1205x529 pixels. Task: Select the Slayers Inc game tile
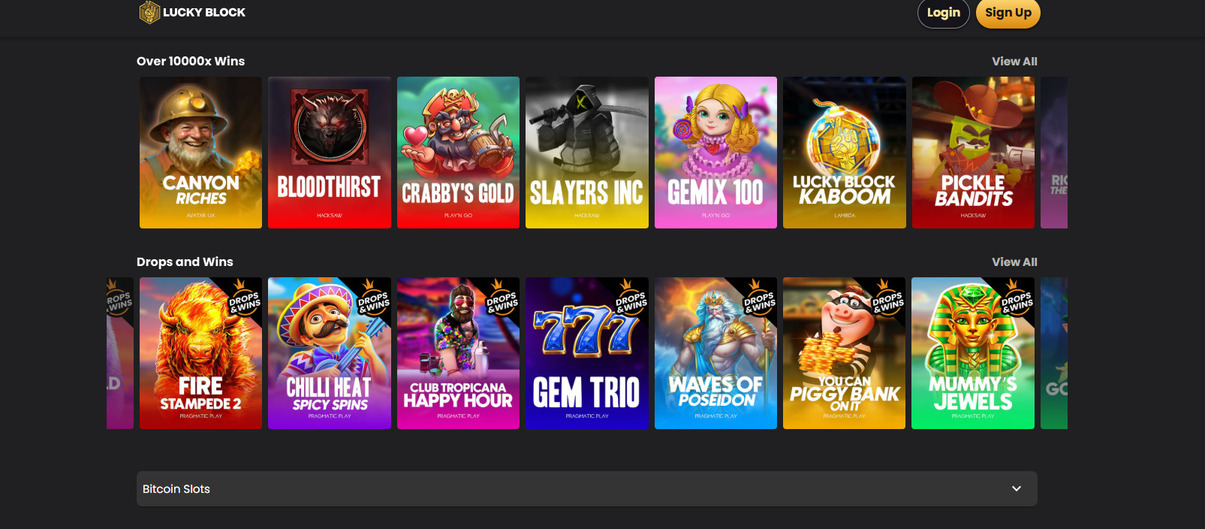587,153
